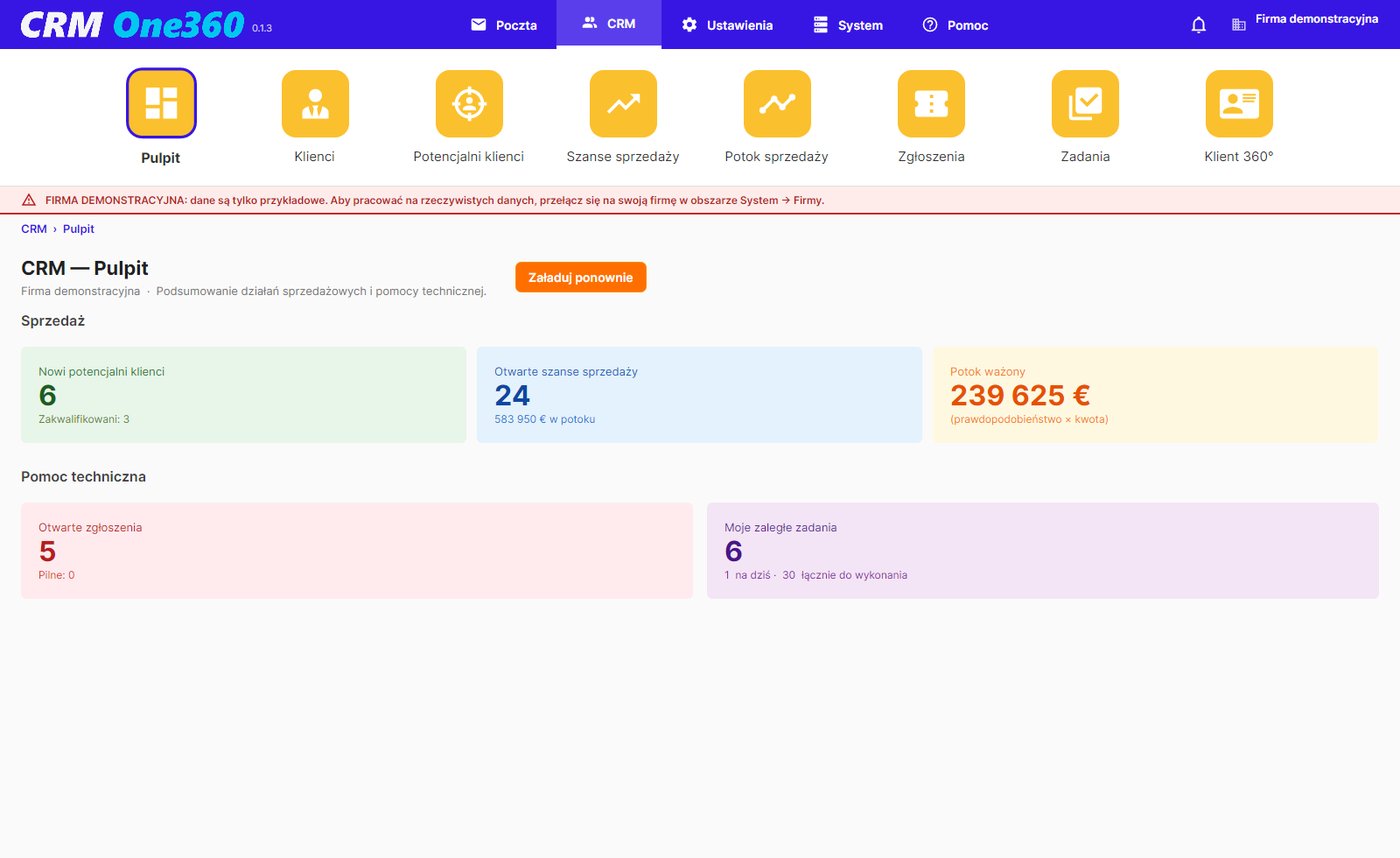Open the System menu
The width and height of the screenshot is (1400, 858).
point(848,25)
